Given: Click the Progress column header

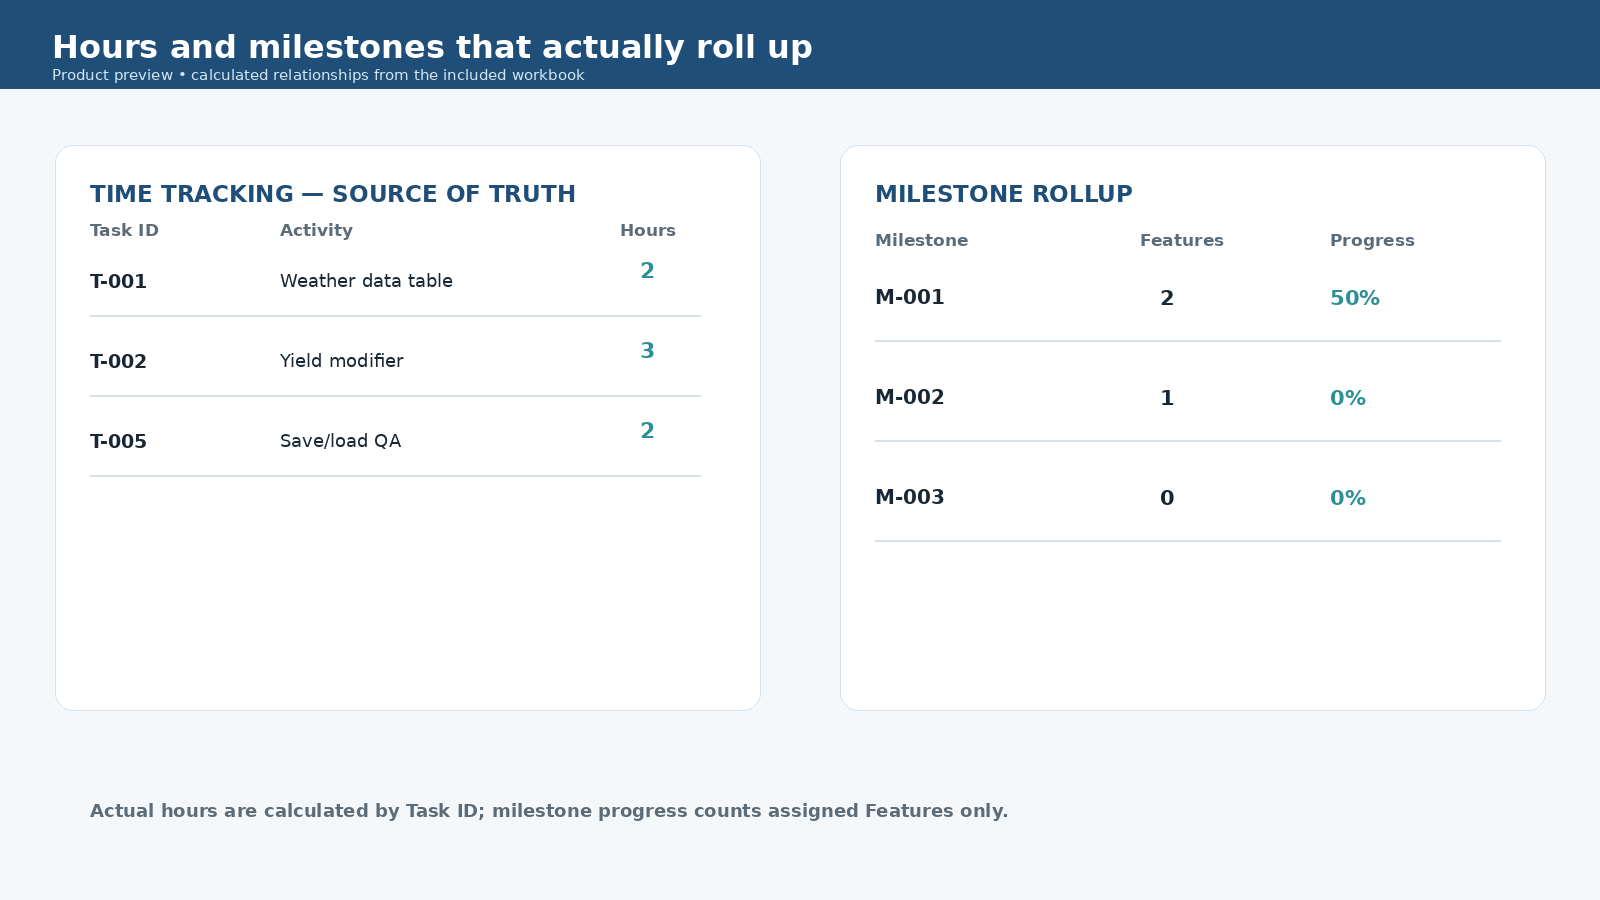Looking at the screenshot, I should (x=1372, y=240).
